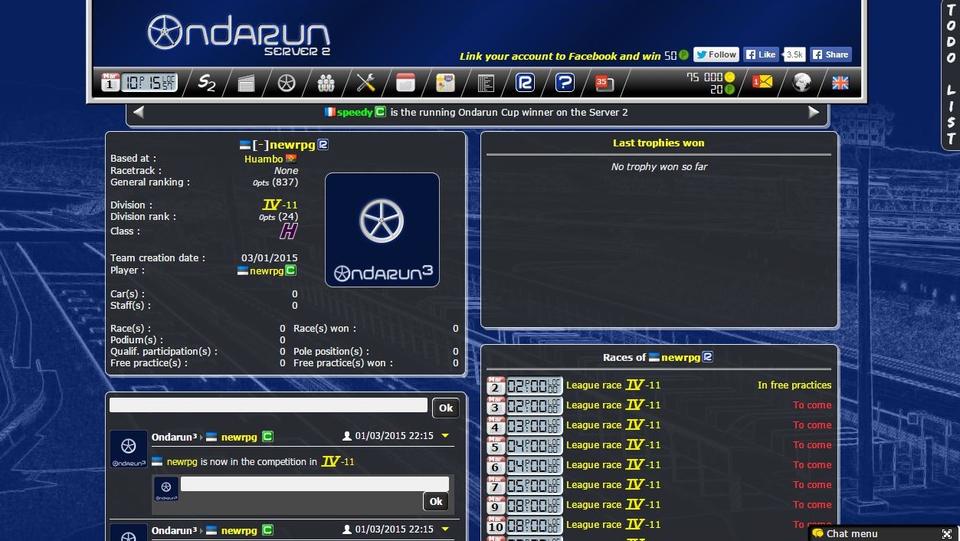The height and width of the screenshot is (541, 960).
Task: Open League race IV-11 on March 9
Action: pos(613,504)
